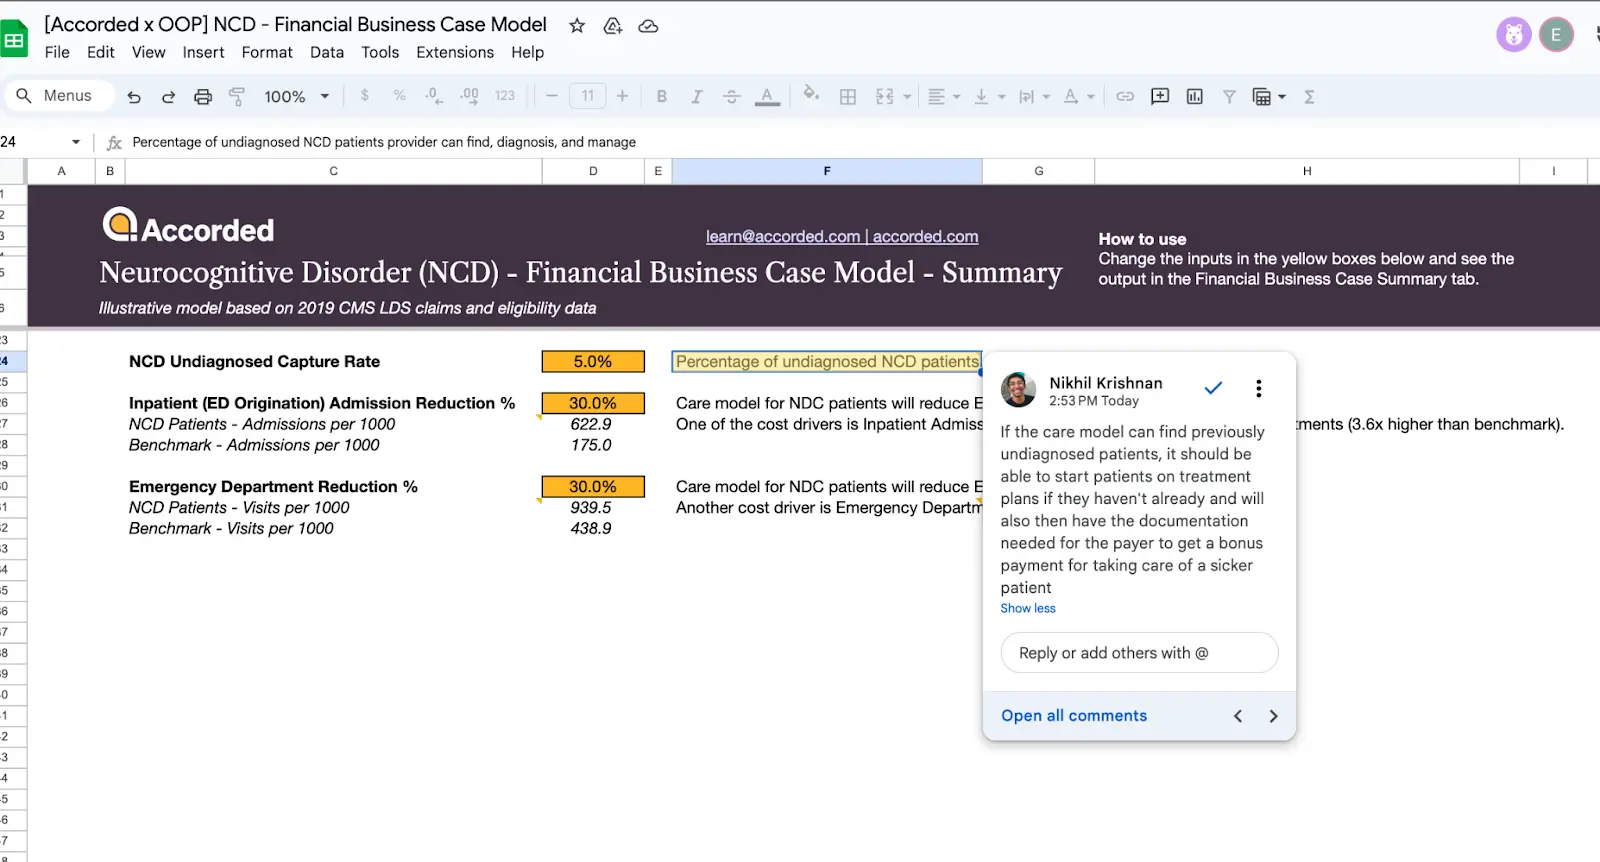Image resolution: width=1600 pixels, height=862 pixels.
Task: Open the 100% zoom dropdown
Action: [x=296, y=97]
